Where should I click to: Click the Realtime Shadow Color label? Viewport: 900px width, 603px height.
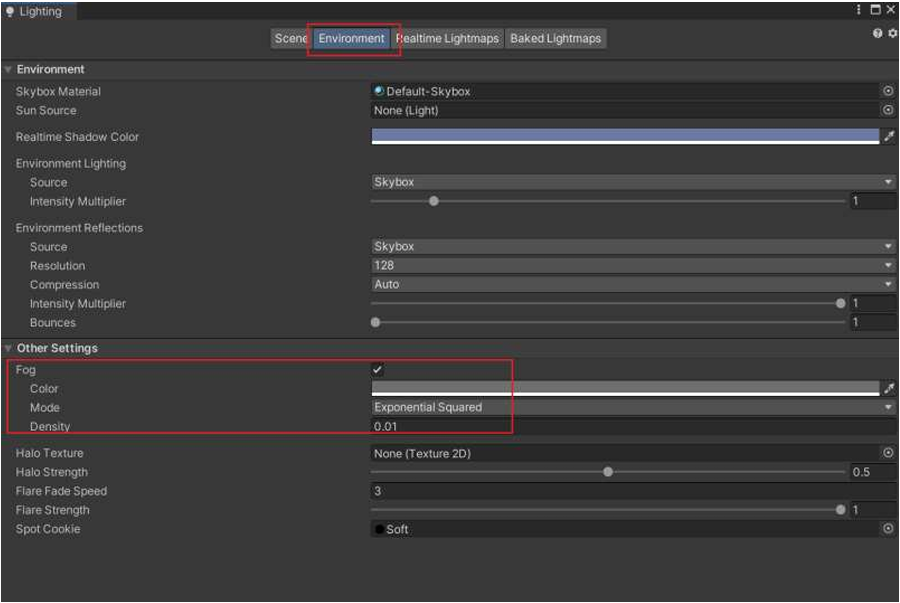coord(77,137)
